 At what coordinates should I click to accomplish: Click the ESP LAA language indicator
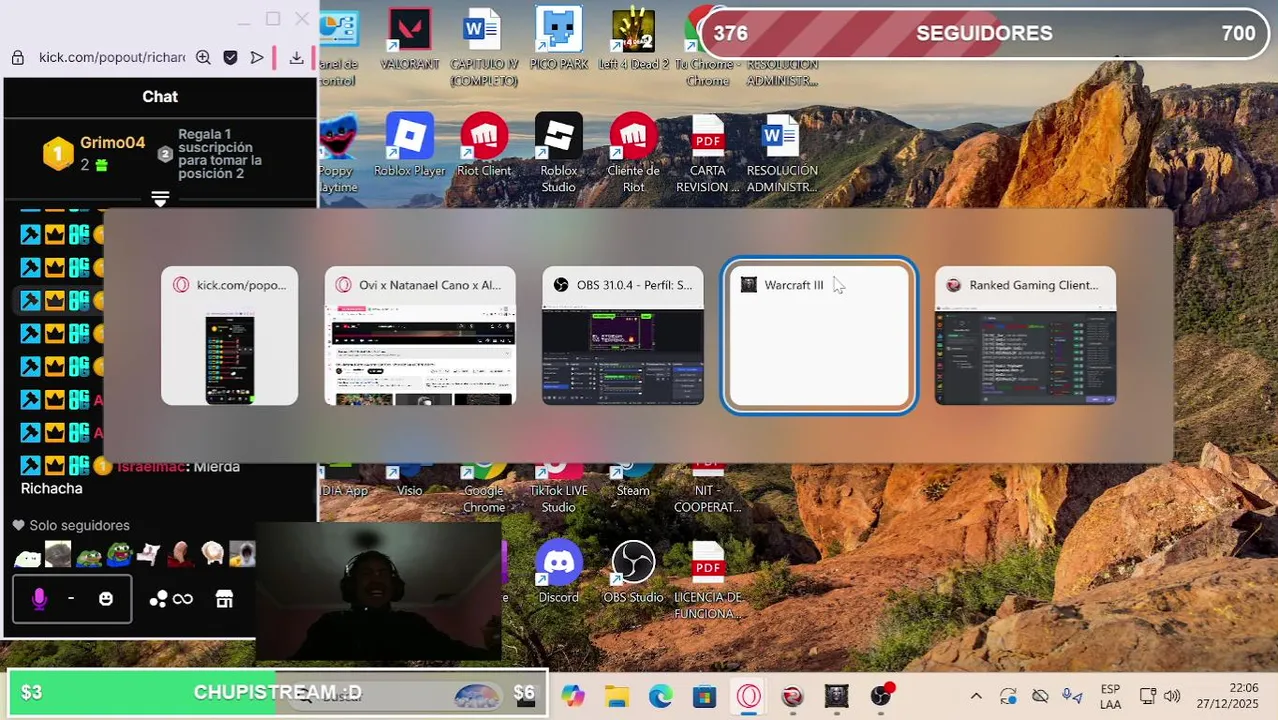1110,696
